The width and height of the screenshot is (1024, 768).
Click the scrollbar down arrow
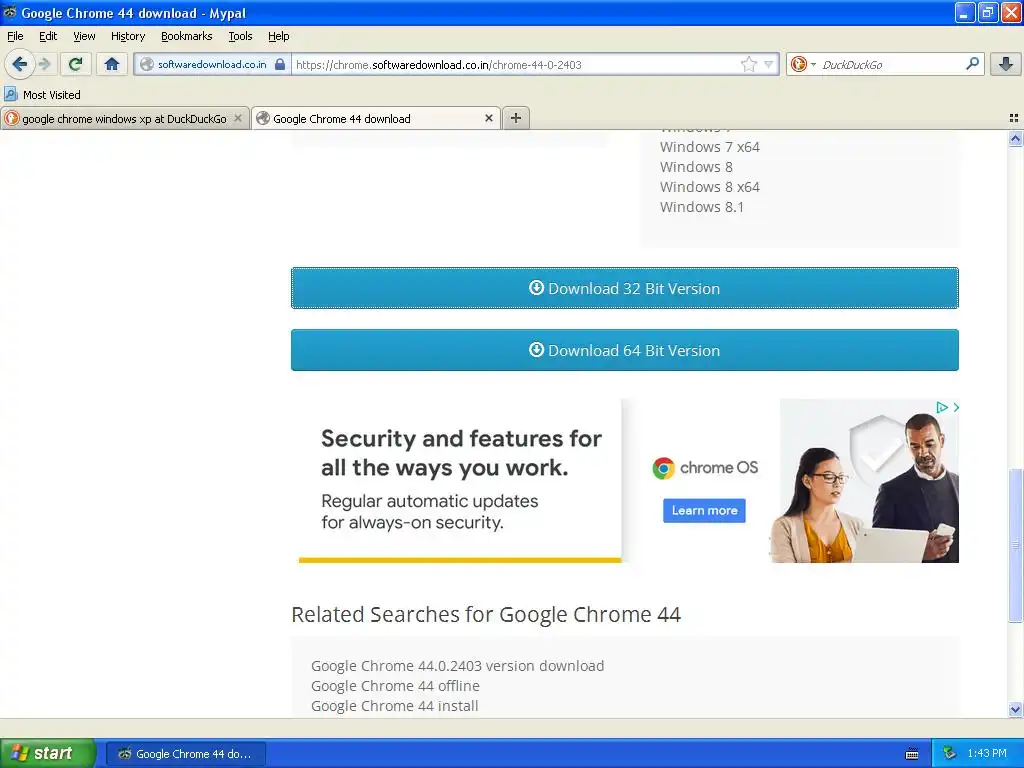coord(1015,710)
